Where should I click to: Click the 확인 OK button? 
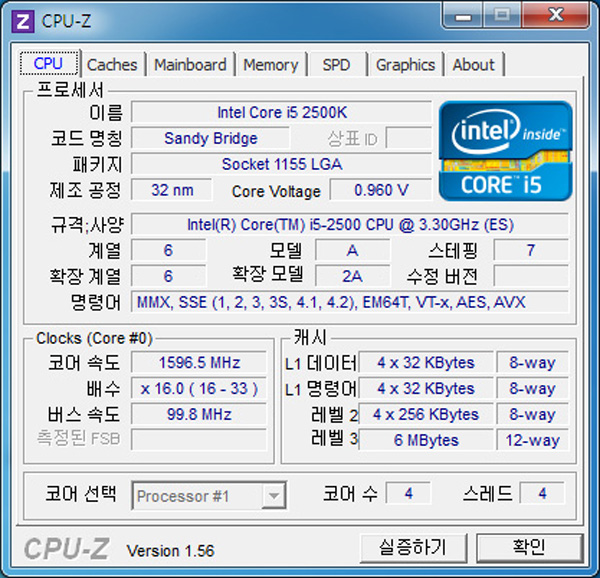tap(529, 548)
